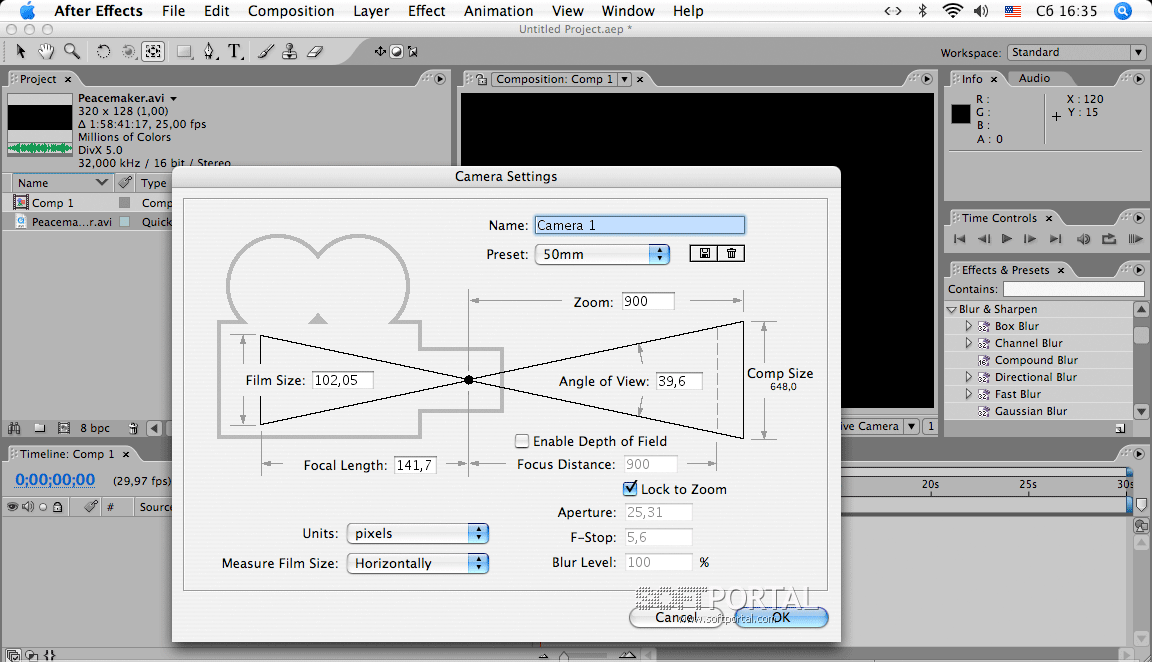
Task: Select the Orbit Camera tool
Action: point(129,51)
